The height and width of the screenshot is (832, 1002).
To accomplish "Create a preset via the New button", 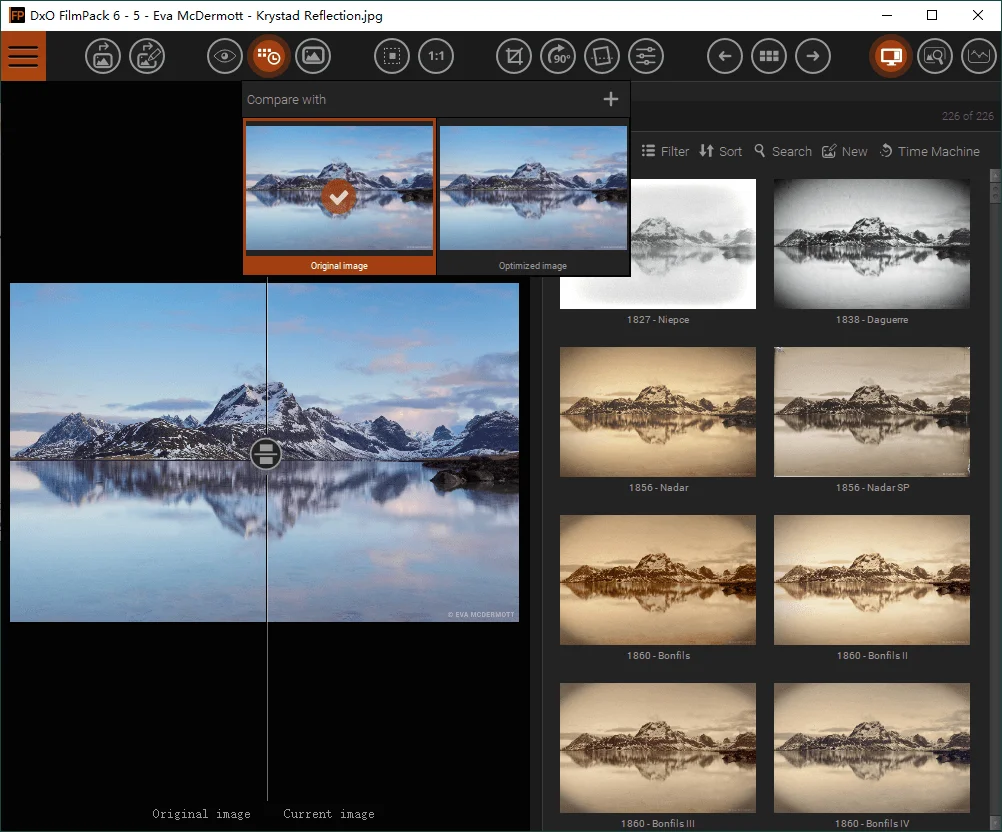I will pos(845,151).
